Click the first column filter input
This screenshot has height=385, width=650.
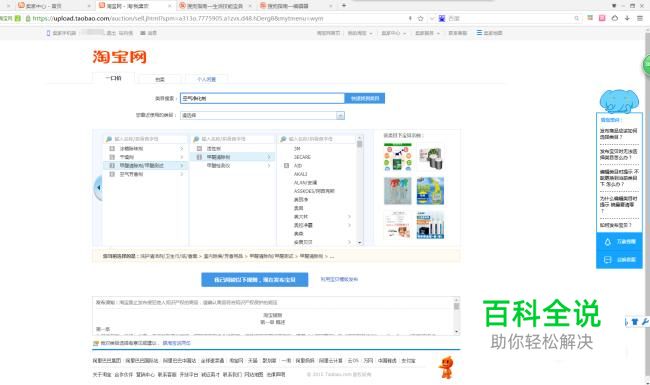click(145, 139)
